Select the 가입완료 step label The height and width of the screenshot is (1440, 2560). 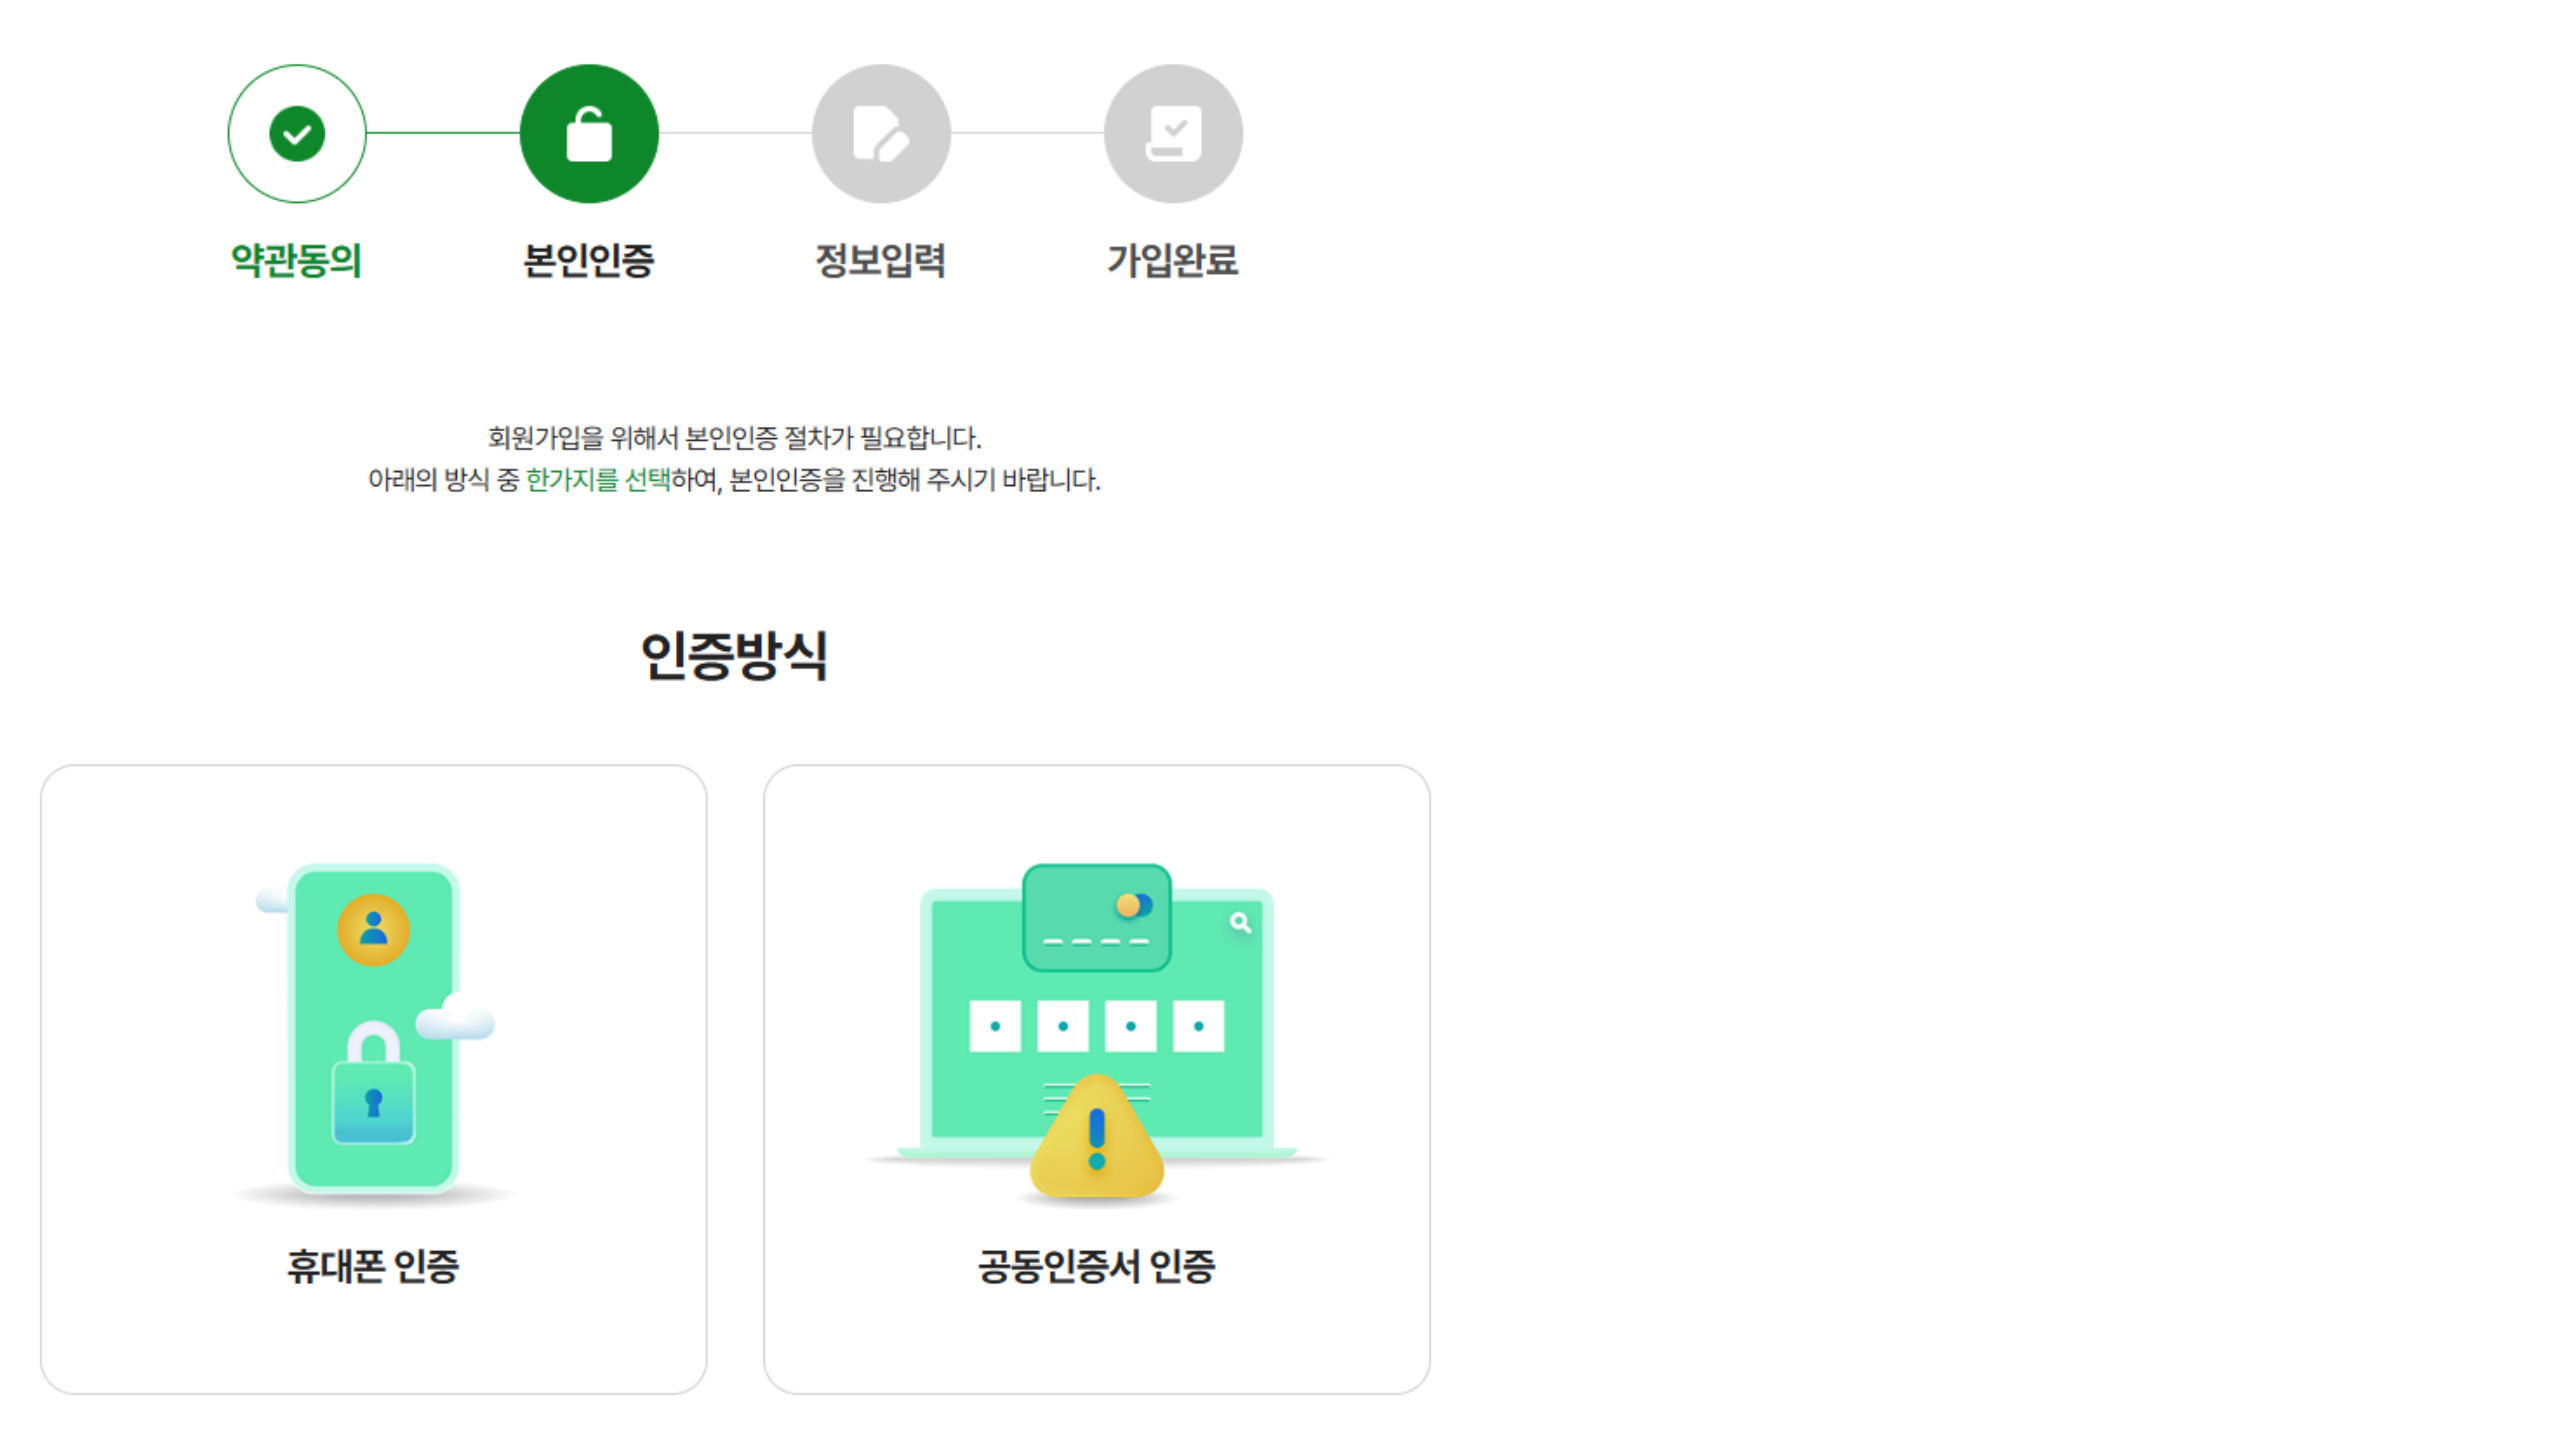[1173, 261]
